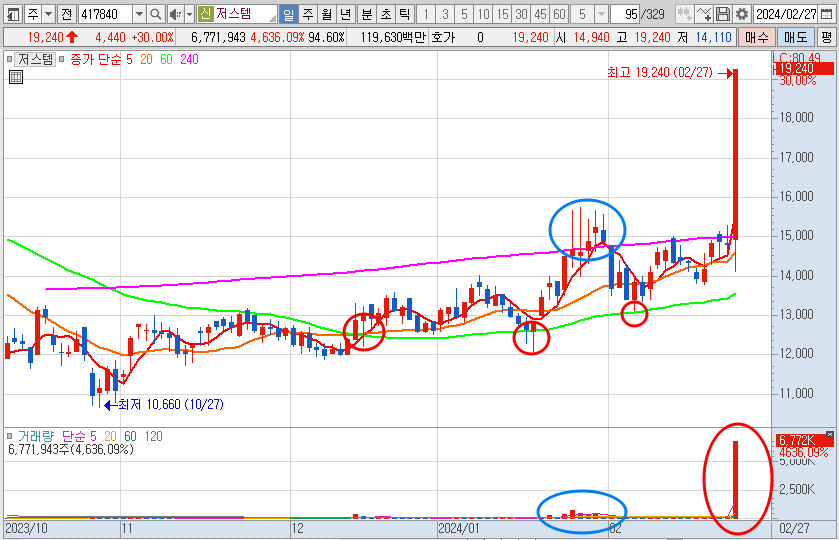This screenshot has height=540, width=839.
Task: Click the 종가 단순 indicator label
Action: (x=96, y=59)
